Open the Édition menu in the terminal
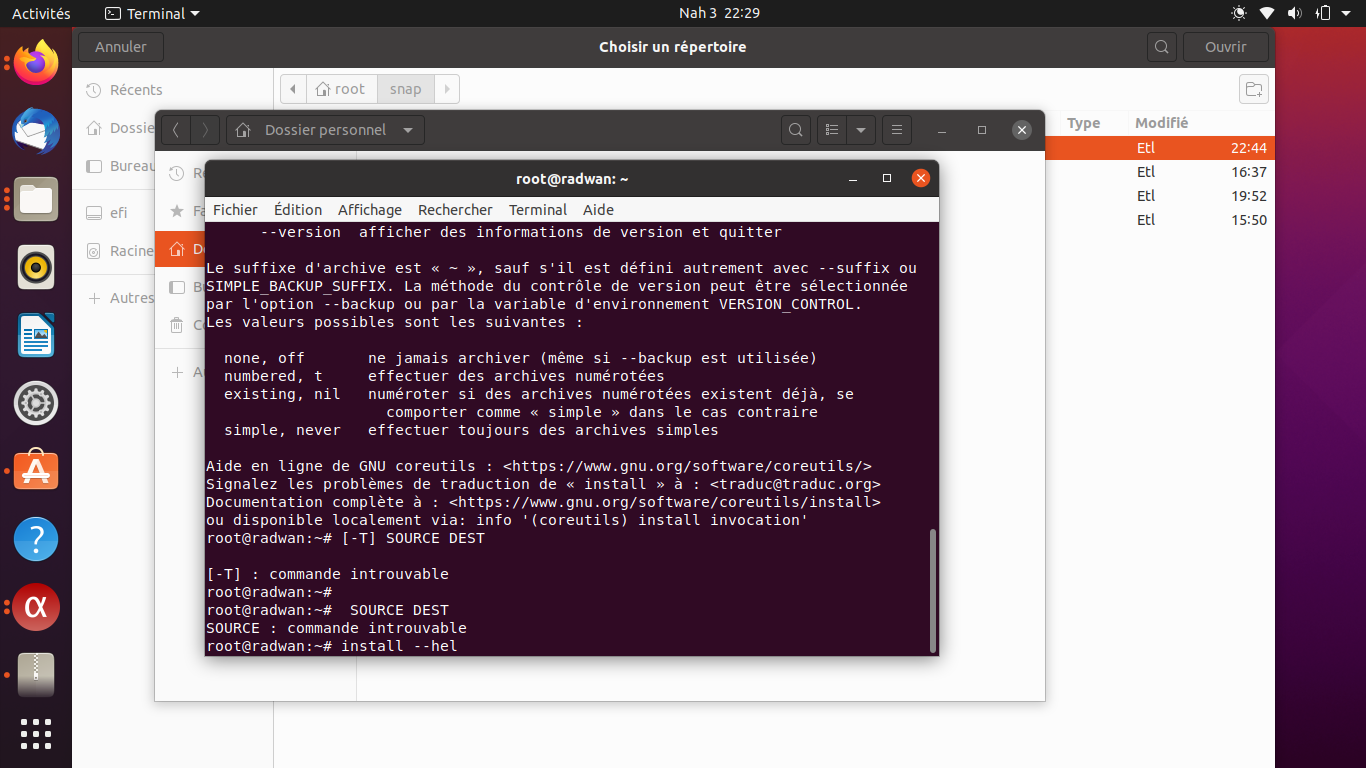The height and width of the screenshot is (768, 1366). coord(298,210)
